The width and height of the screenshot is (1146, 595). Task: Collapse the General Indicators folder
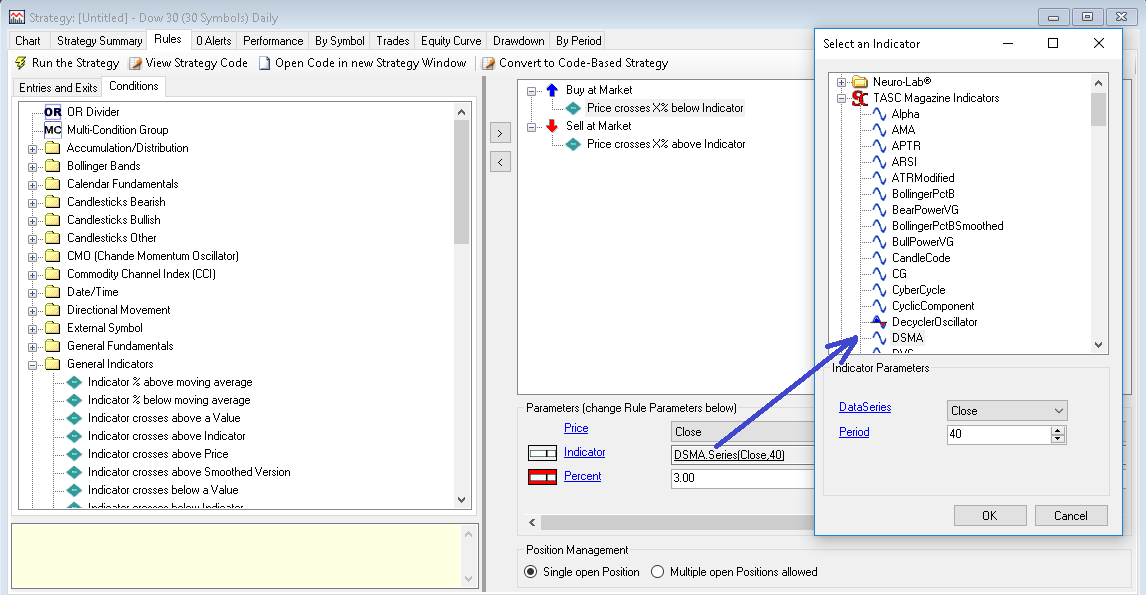[33, 364]
